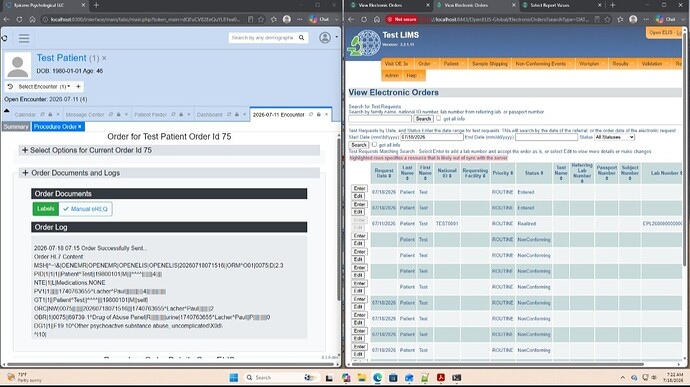Switch to the Summary sub-tab

[16, 127]
